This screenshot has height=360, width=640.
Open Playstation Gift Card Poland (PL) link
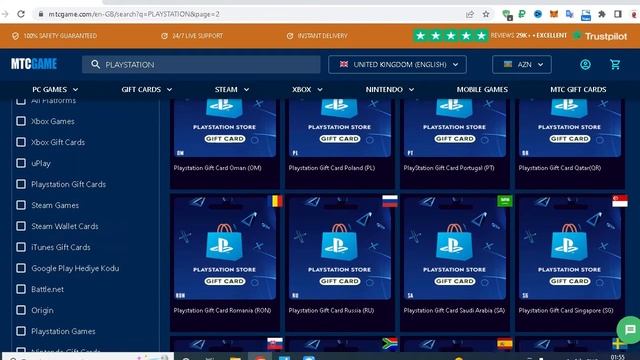pyautogui.click(x=331, y=168)
